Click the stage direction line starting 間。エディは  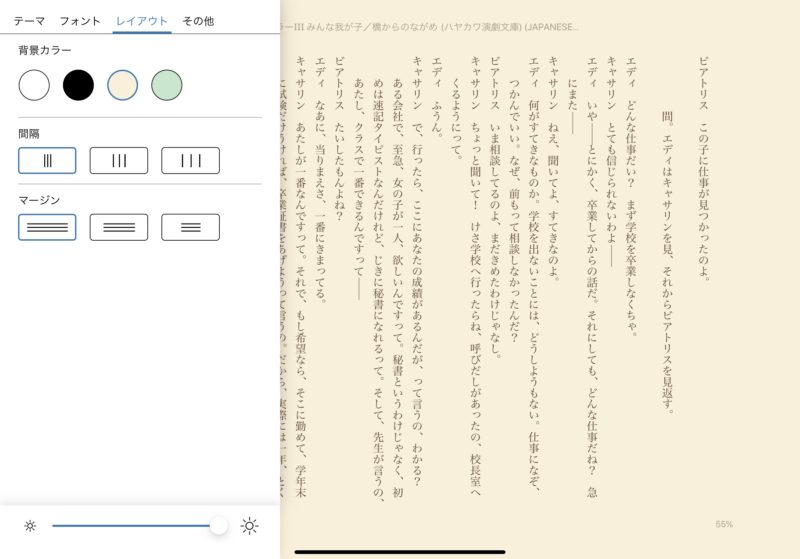click(667, 263)
